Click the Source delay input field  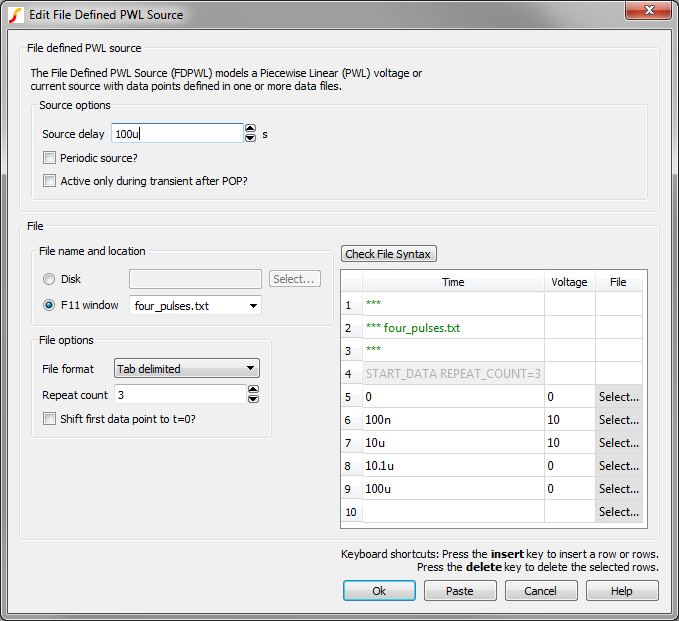point(176,134)
